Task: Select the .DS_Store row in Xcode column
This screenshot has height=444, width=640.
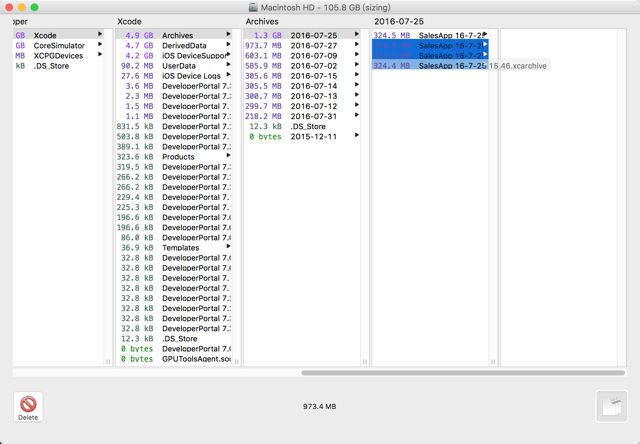Action: coord(174,339)
